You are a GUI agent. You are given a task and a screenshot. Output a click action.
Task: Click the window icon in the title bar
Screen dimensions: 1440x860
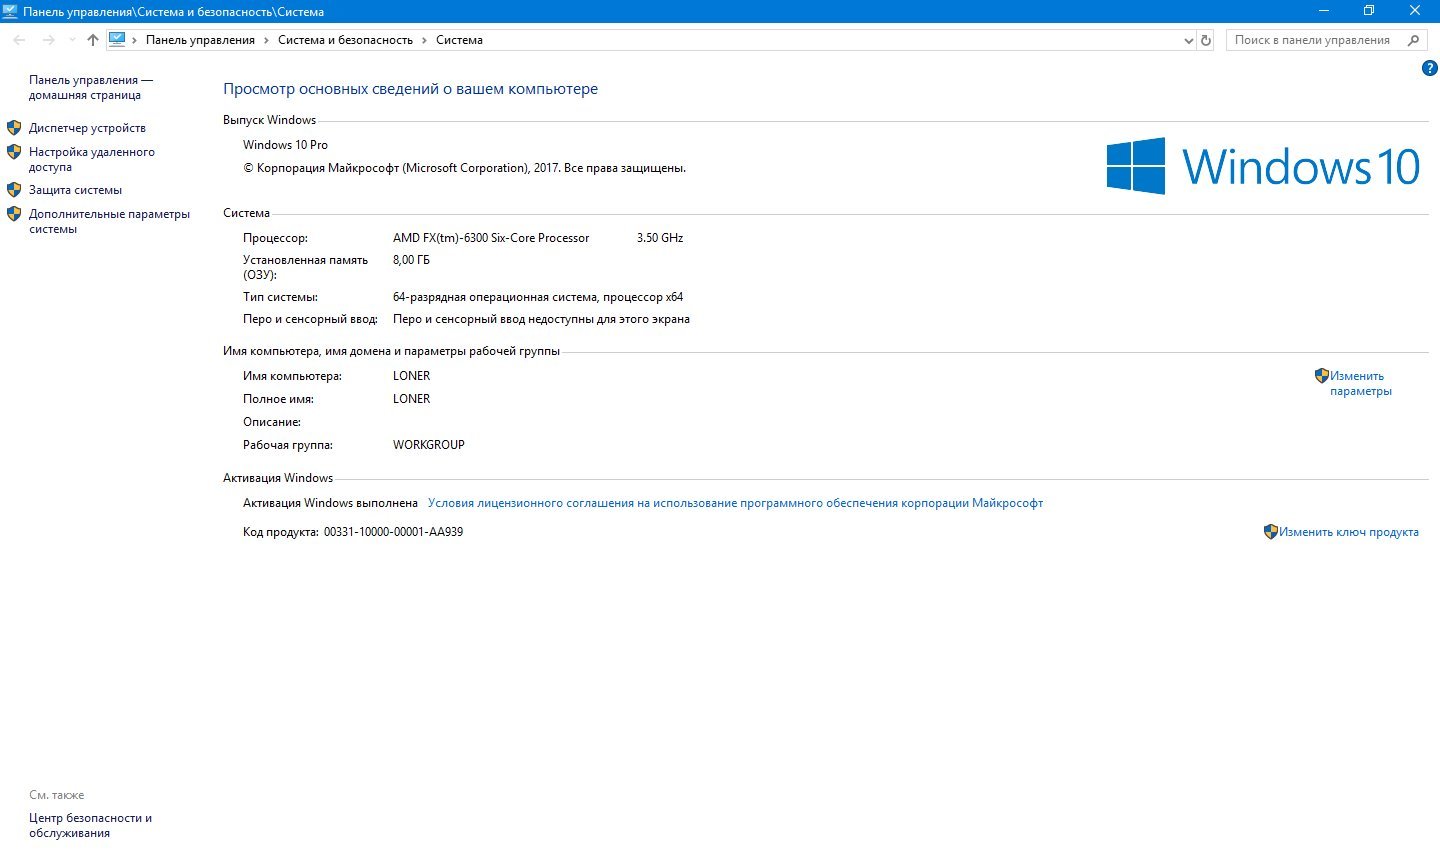tap(10, 11)
